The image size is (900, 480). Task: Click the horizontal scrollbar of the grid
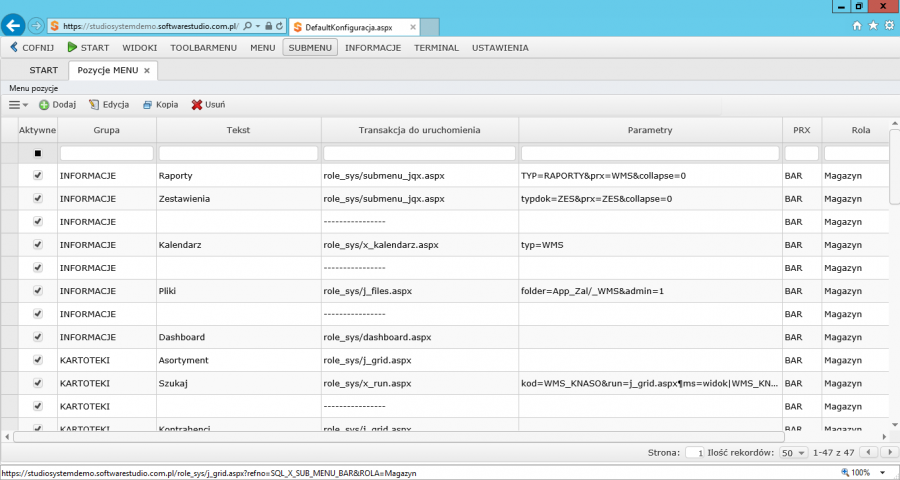tap(398, 437)
